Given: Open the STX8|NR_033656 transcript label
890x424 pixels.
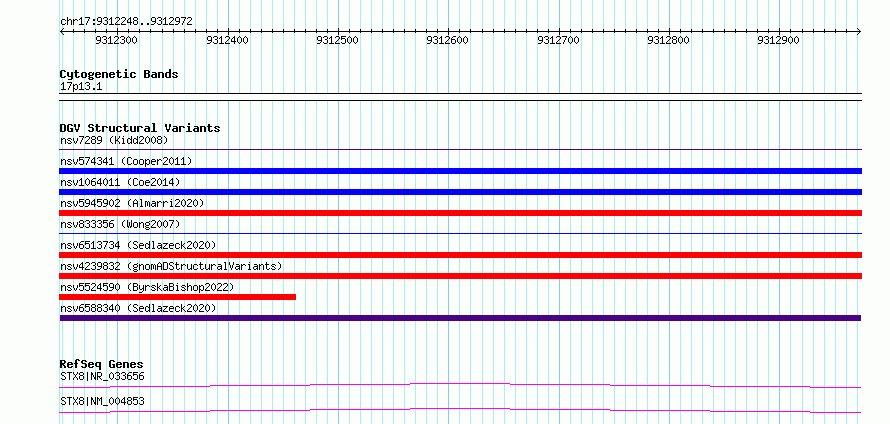Looking at the screenshot, I should pos(102,376).
